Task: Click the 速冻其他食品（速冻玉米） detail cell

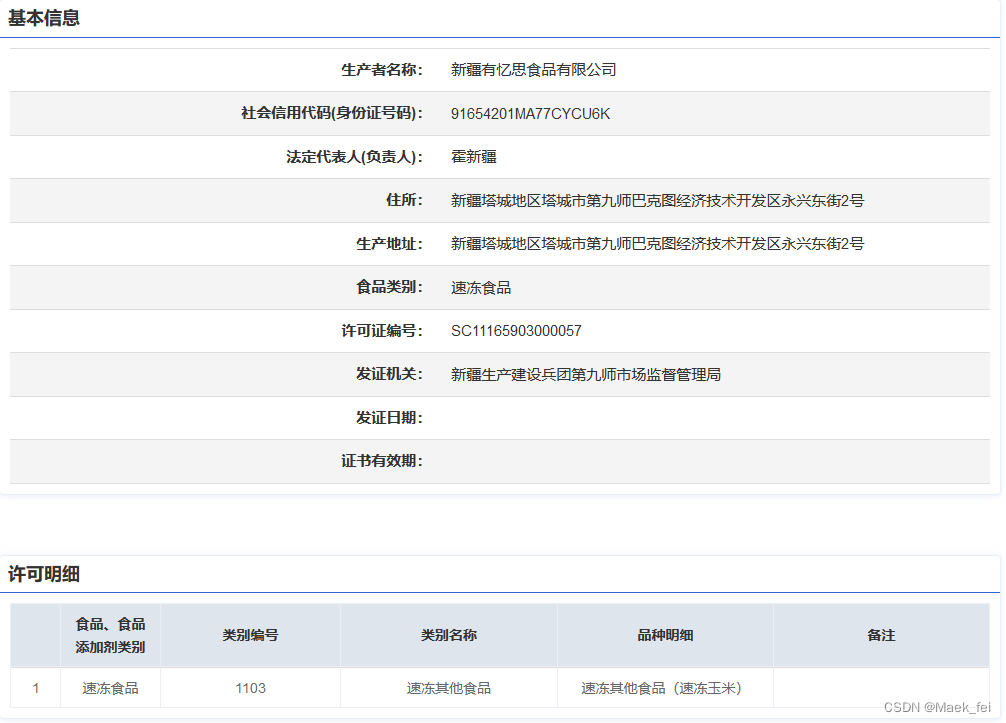Action: (665, 688)
